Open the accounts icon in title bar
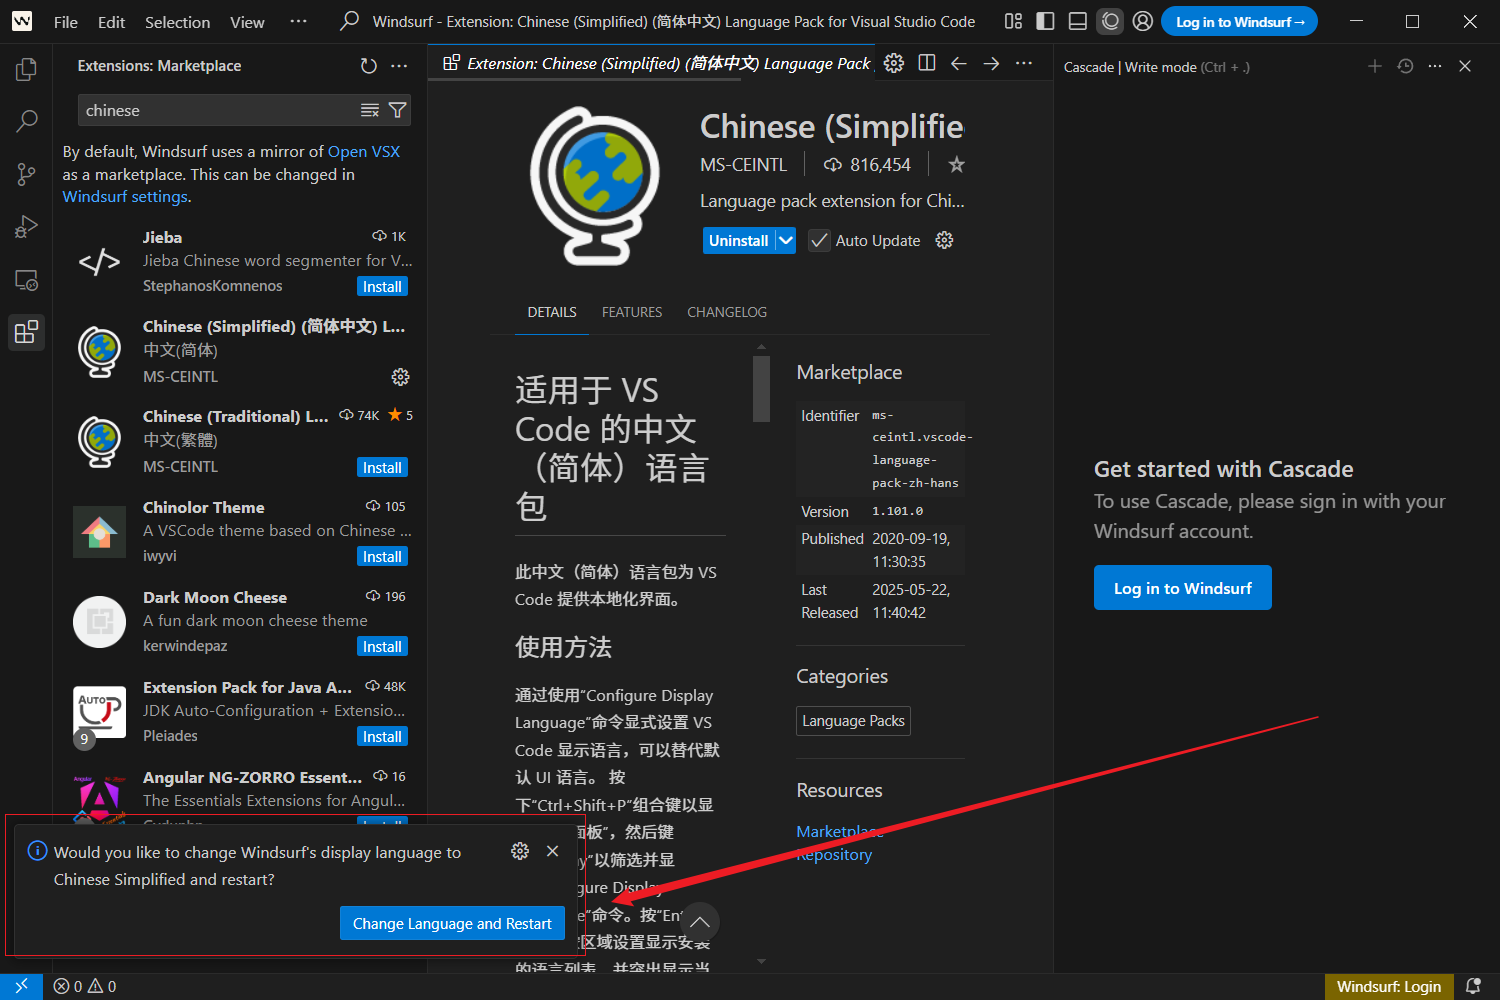This screenshot has width=1500, height=1000. [x=1143, y=21]
